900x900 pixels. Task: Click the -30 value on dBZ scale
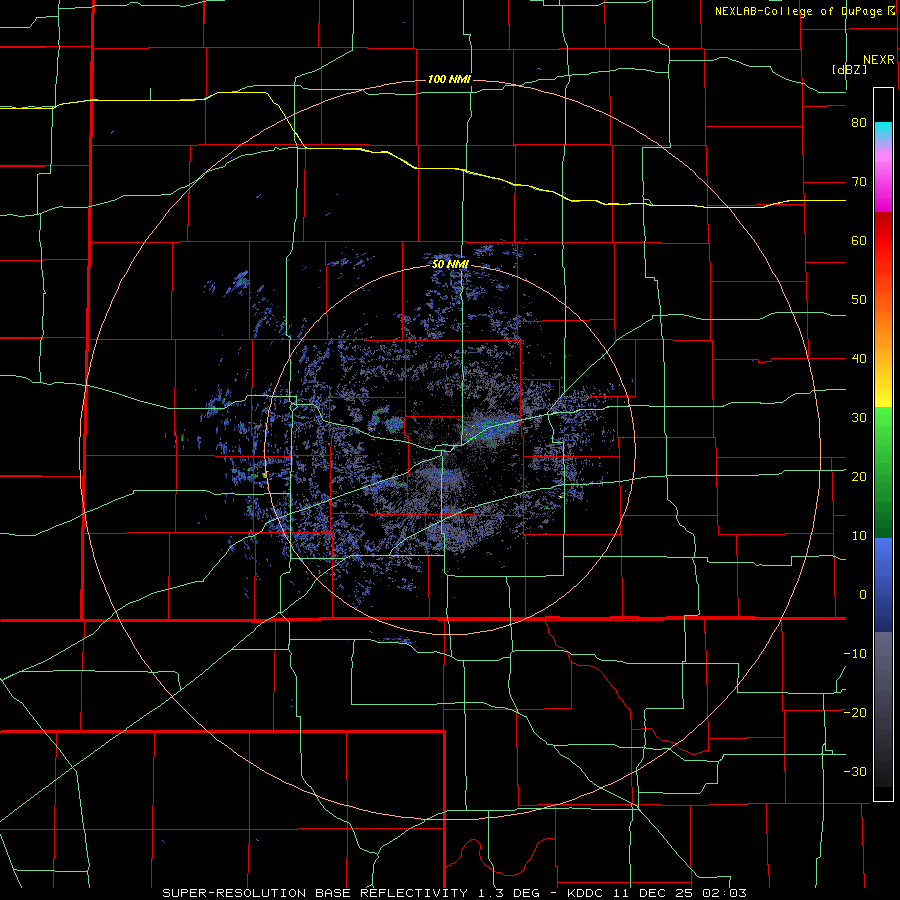click(x=855, y=771)
